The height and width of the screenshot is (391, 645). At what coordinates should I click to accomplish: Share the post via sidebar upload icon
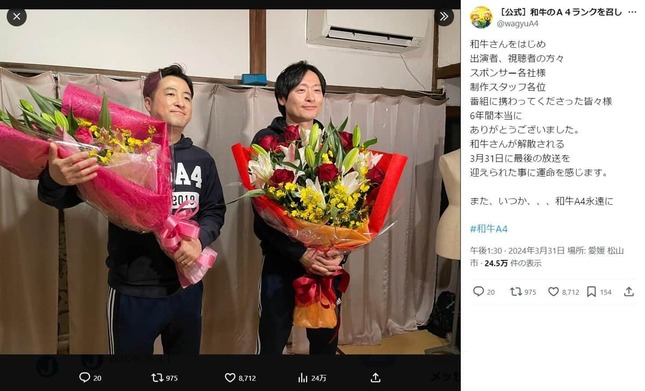click(629, 292)
